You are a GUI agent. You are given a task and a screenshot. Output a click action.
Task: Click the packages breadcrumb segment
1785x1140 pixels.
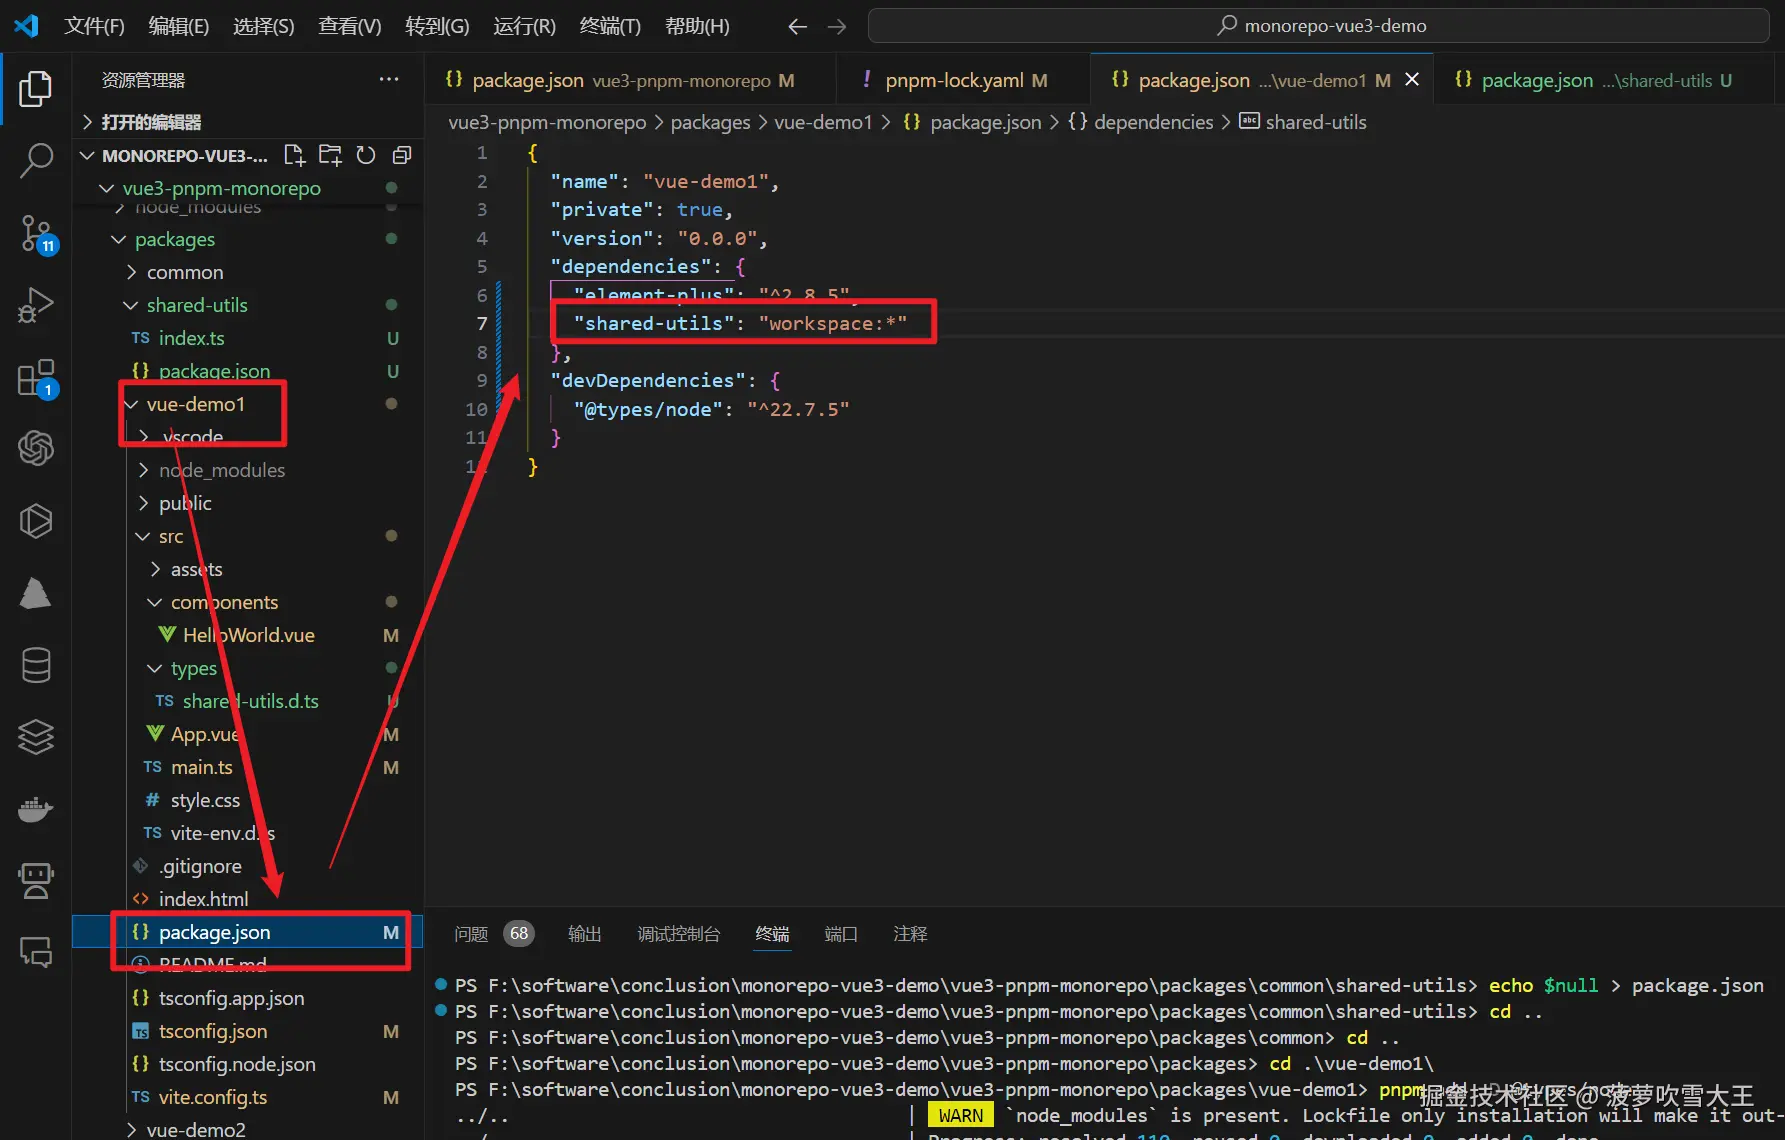710,122
